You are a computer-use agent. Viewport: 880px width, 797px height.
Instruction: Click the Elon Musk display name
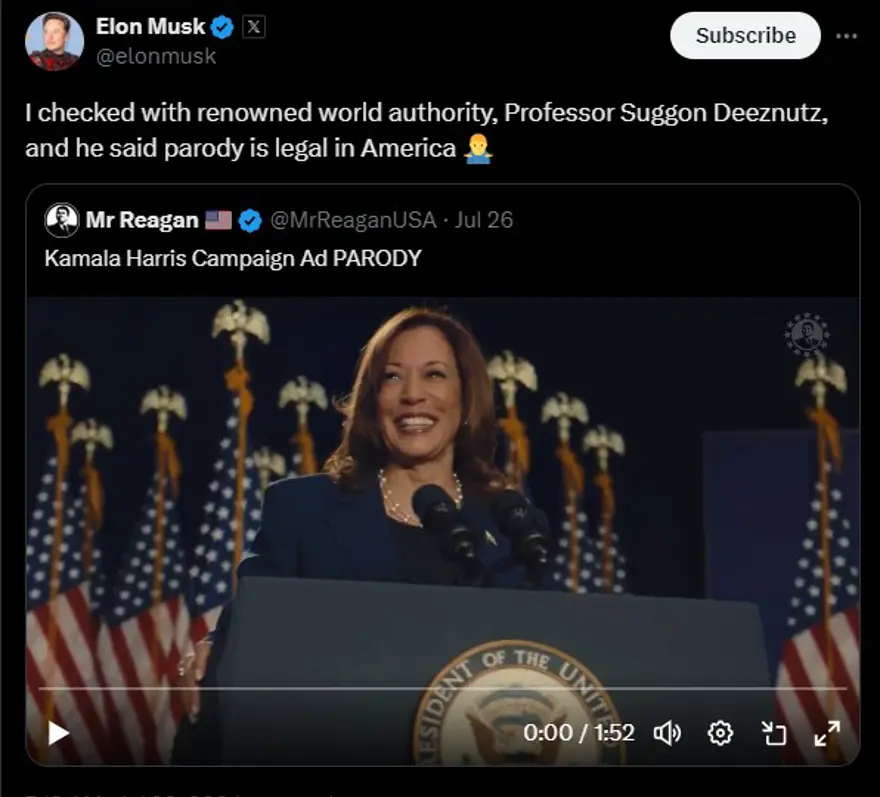point(150,27)
